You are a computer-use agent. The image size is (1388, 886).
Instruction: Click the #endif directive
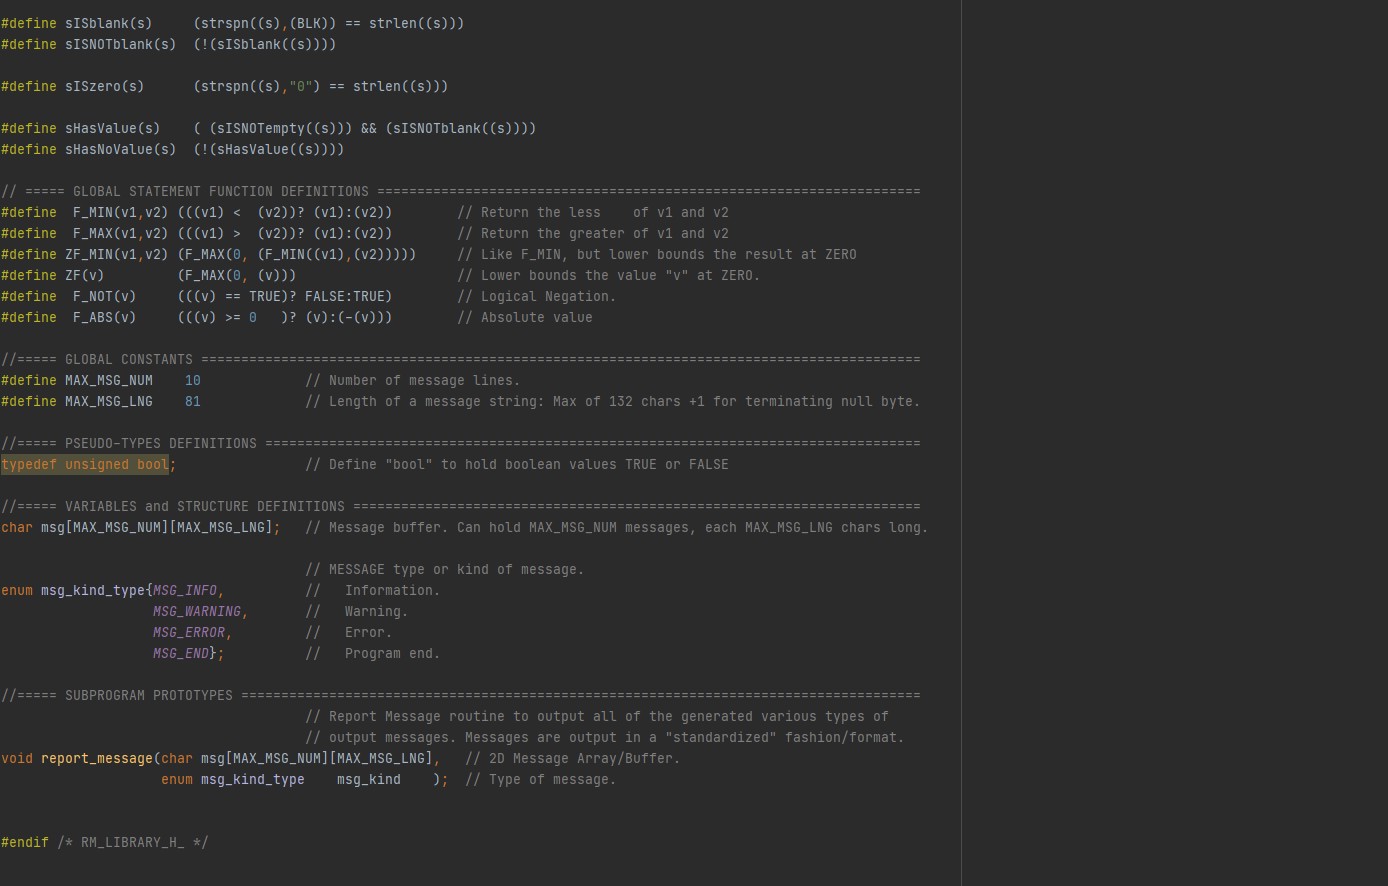[25, 843]
